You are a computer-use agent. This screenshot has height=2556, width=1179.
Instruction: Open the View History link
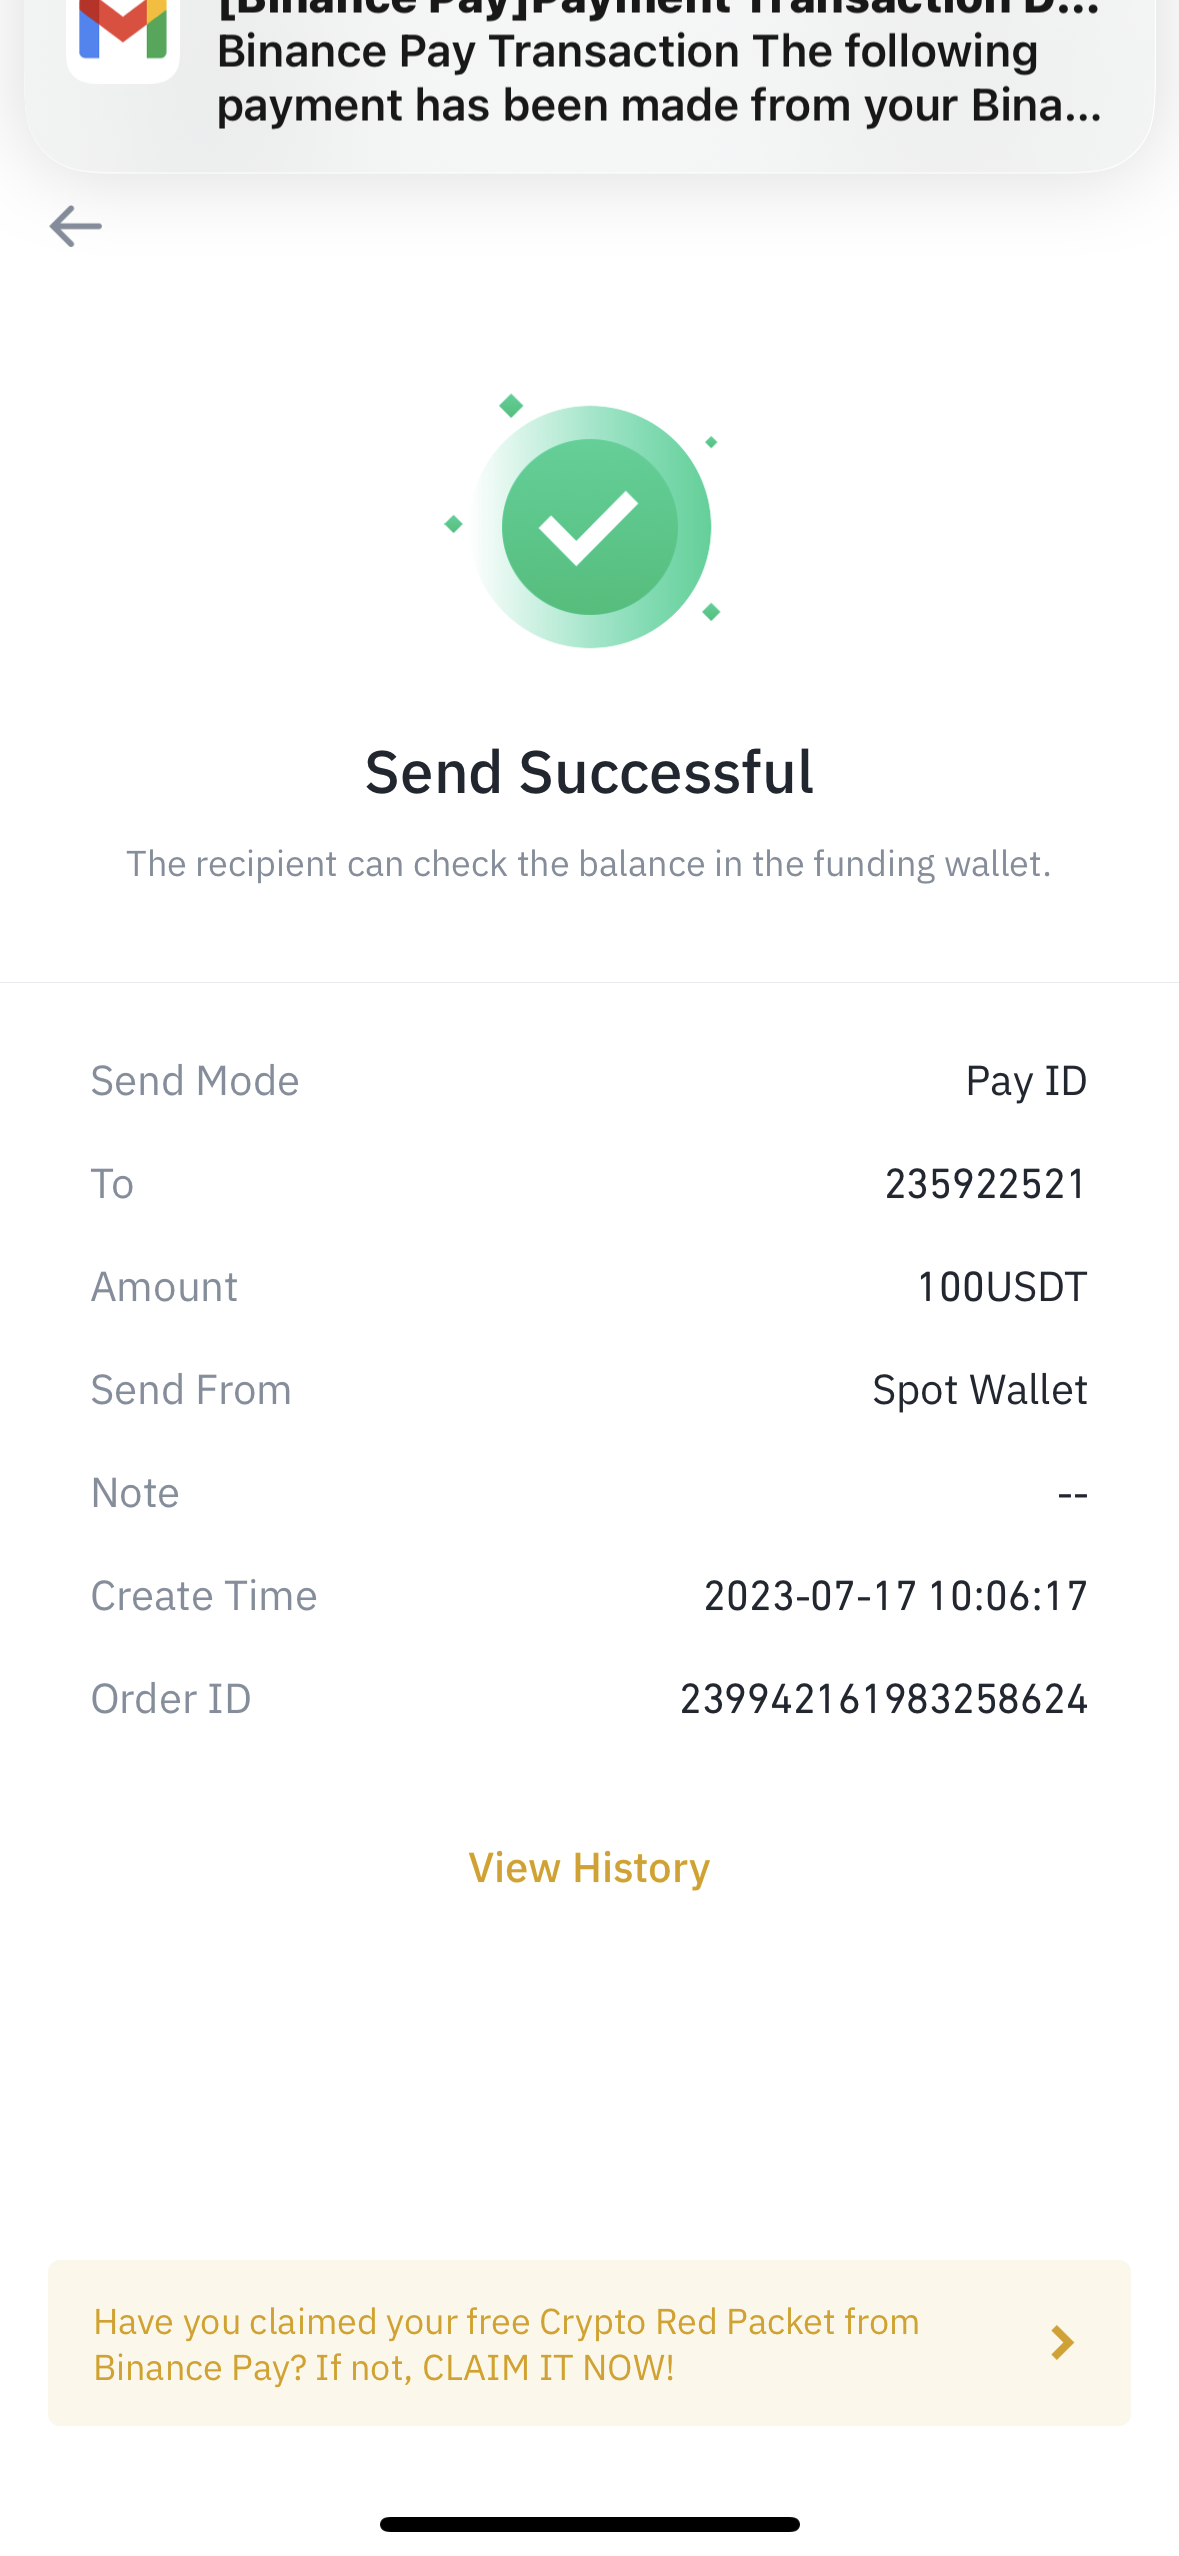589,1868
